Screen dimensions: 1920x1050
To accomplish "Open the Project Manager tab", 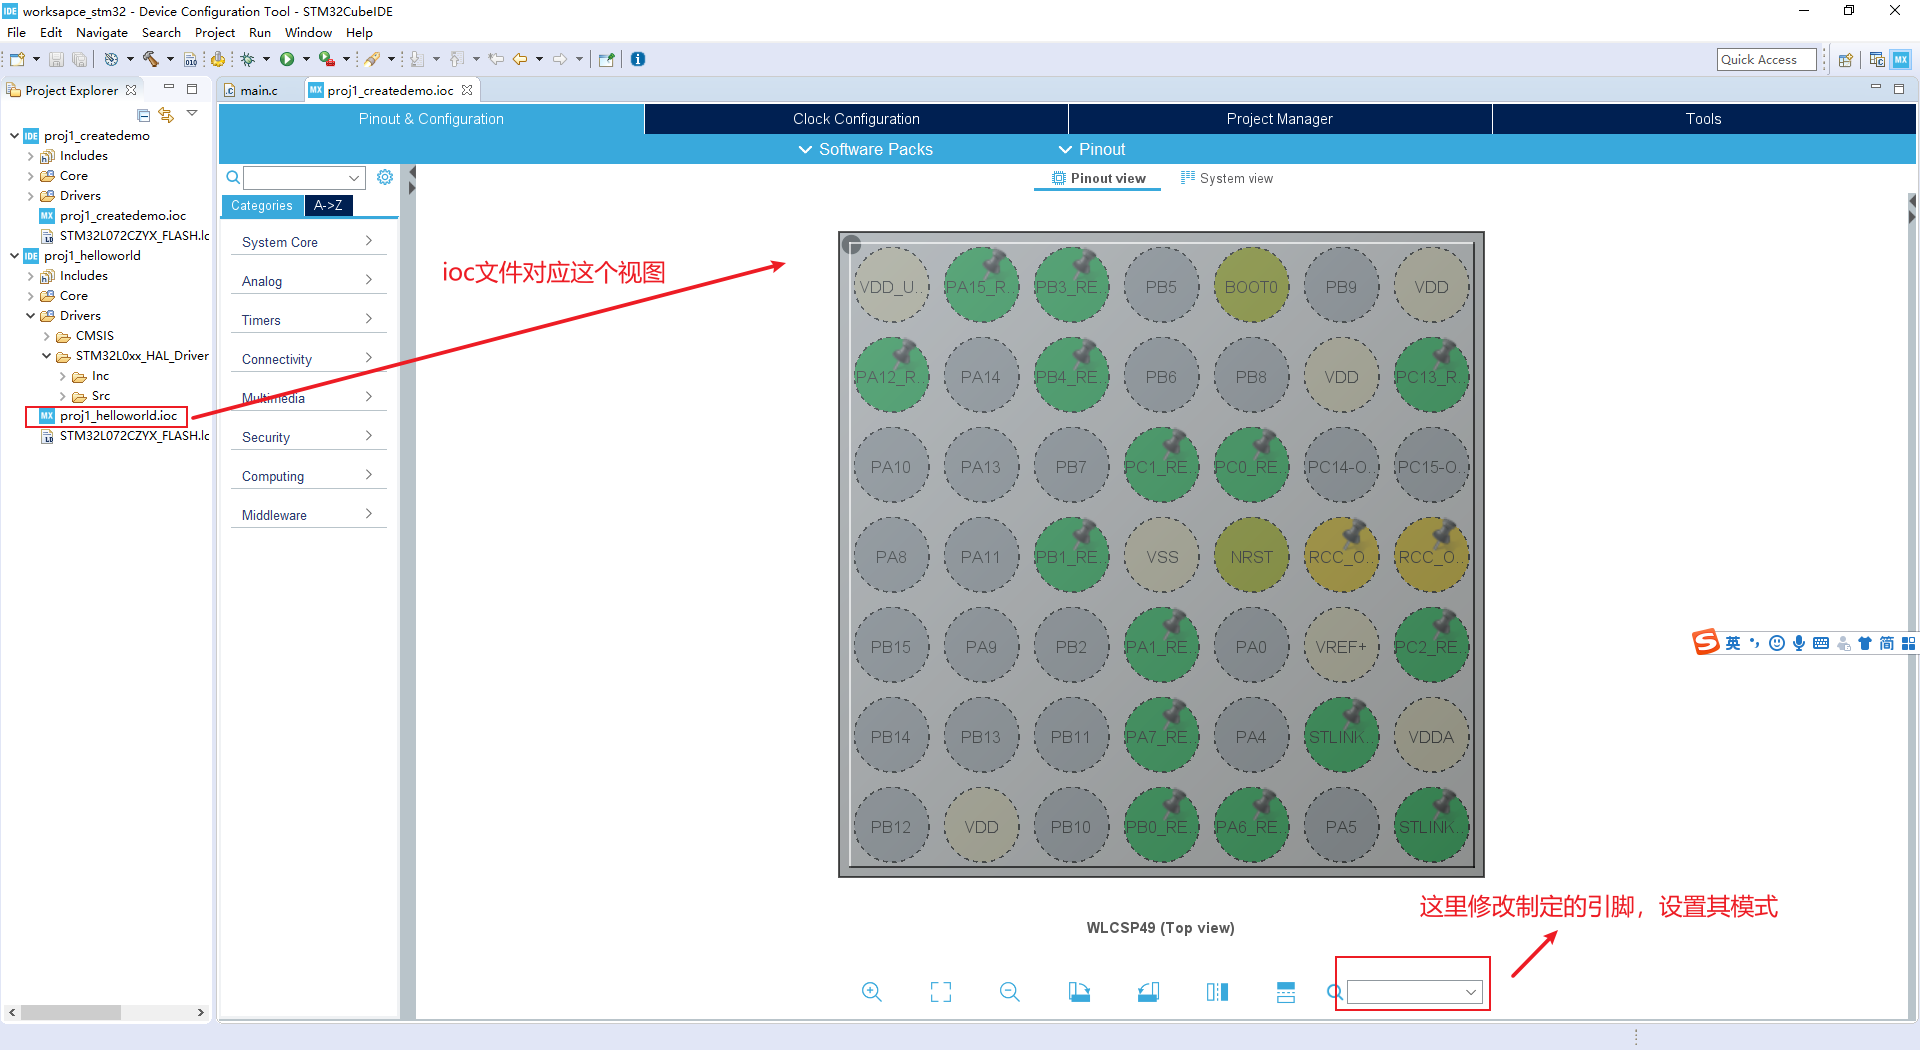I will pos(1280,119).
